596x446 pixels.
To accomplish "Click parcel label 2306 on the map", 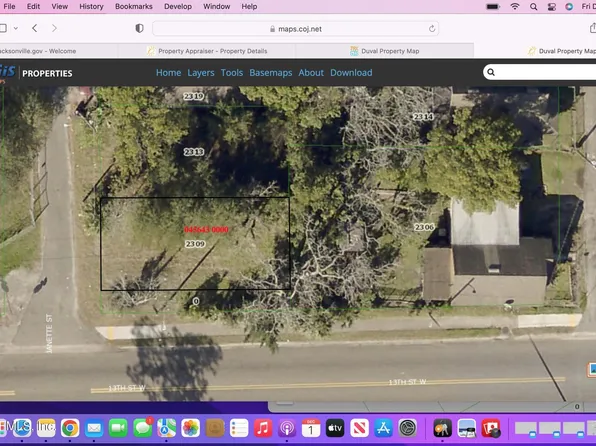I will (x=424, y=227).
